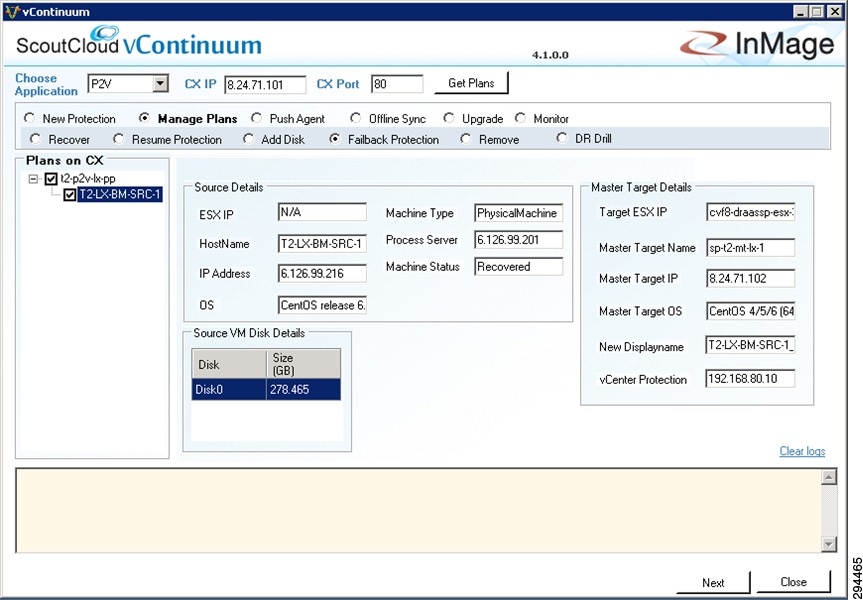Choose the Add Disk radio button
This screenshot has height=600, width=863.
coord(248,139)
